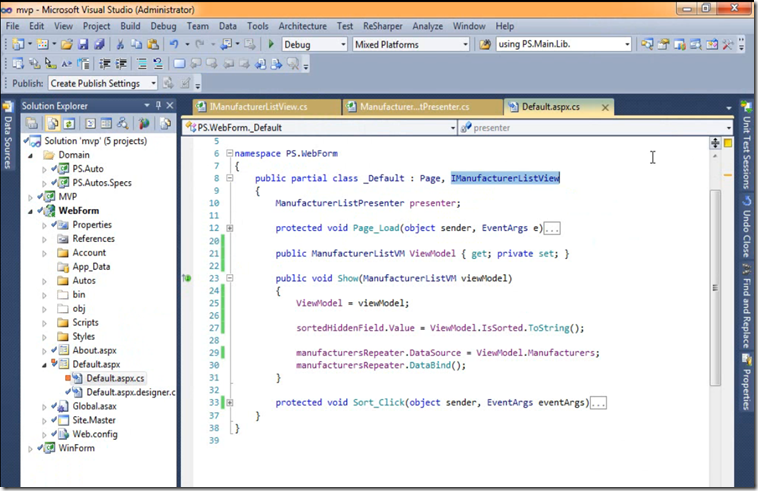Click the editor split-window handle icon
This screenshot has height=491, width=758.
pyautogui.click(x=715, y=143)
